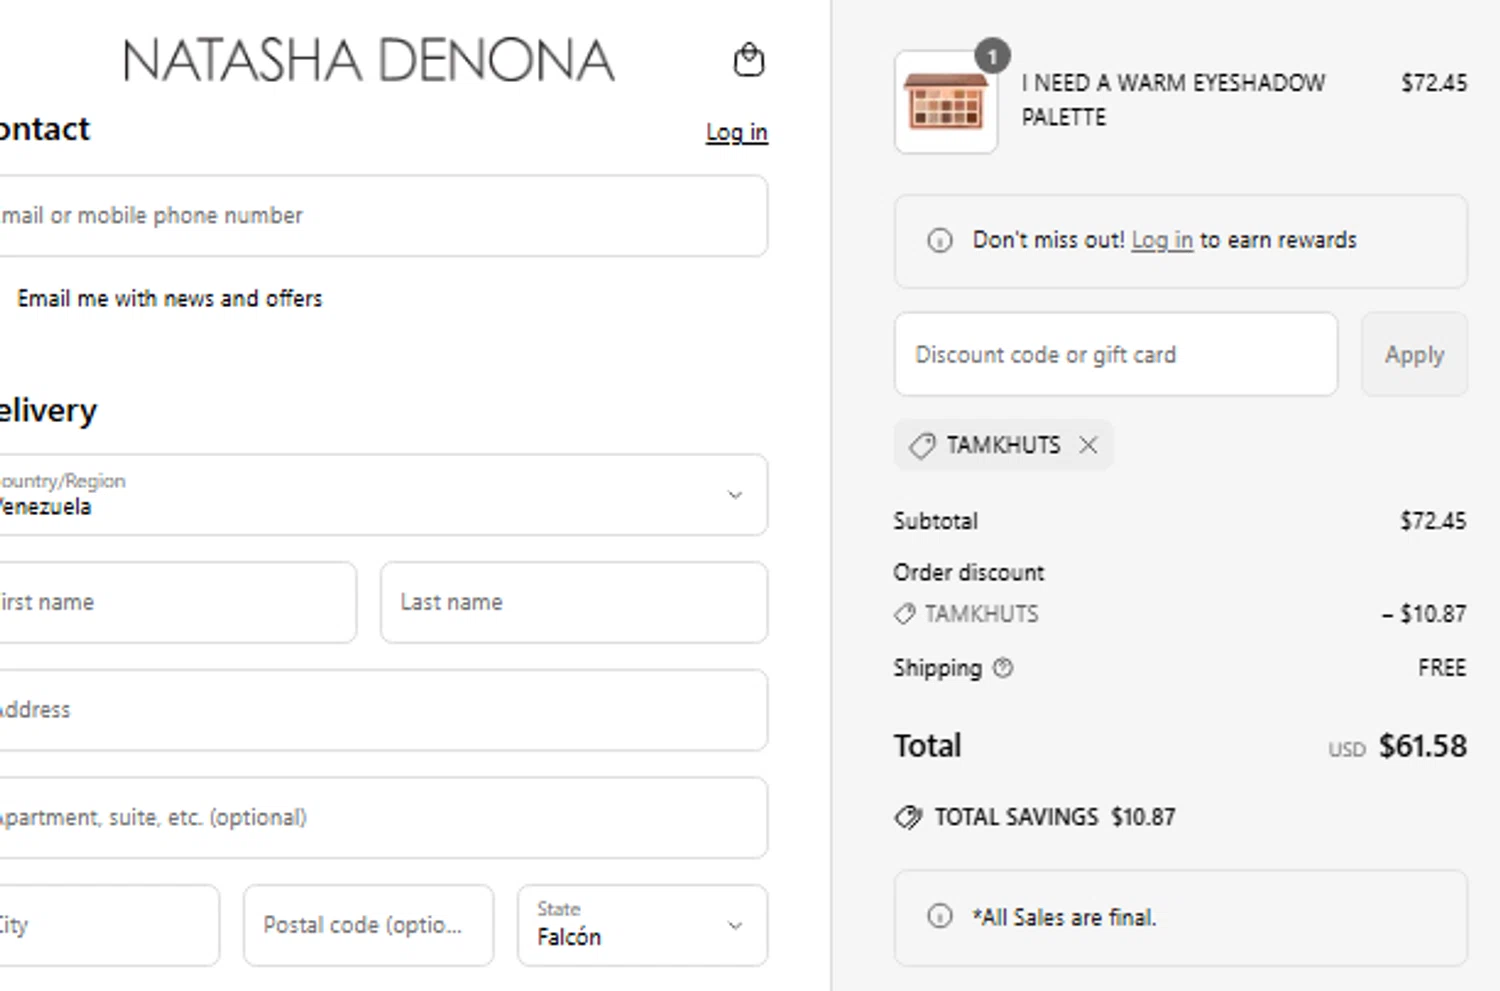Click the FREE shipping value
1500x991 pixels.
1442,668
